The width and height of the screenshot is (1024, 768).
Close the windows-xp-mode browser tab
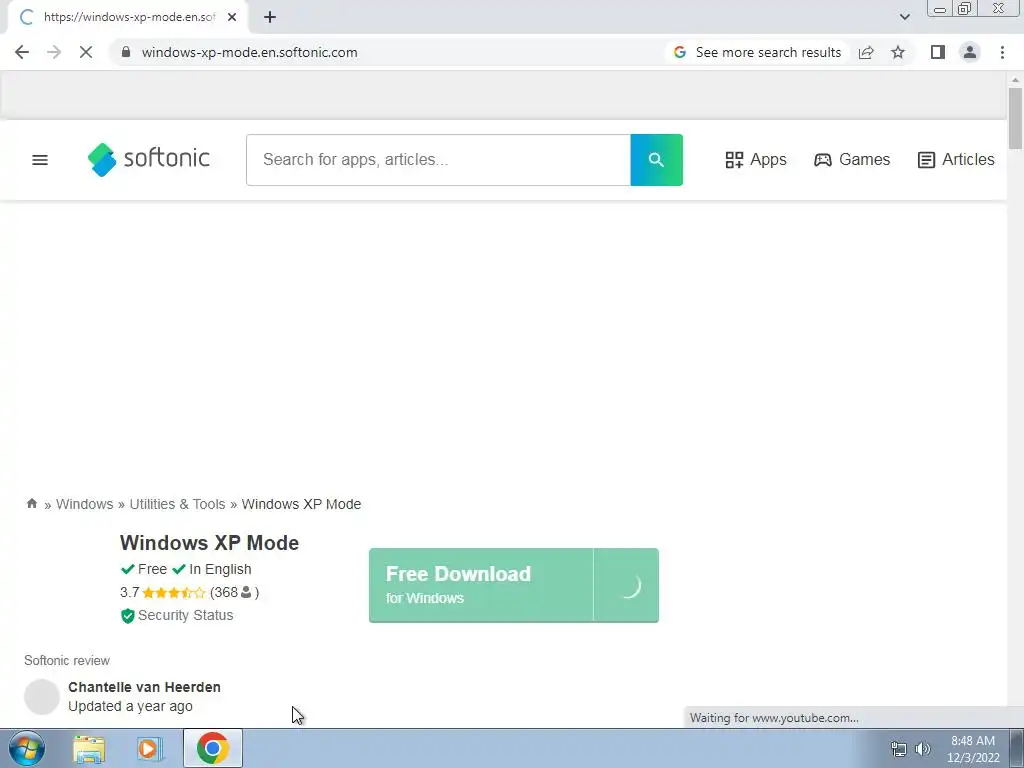click(x=232, y=17)
